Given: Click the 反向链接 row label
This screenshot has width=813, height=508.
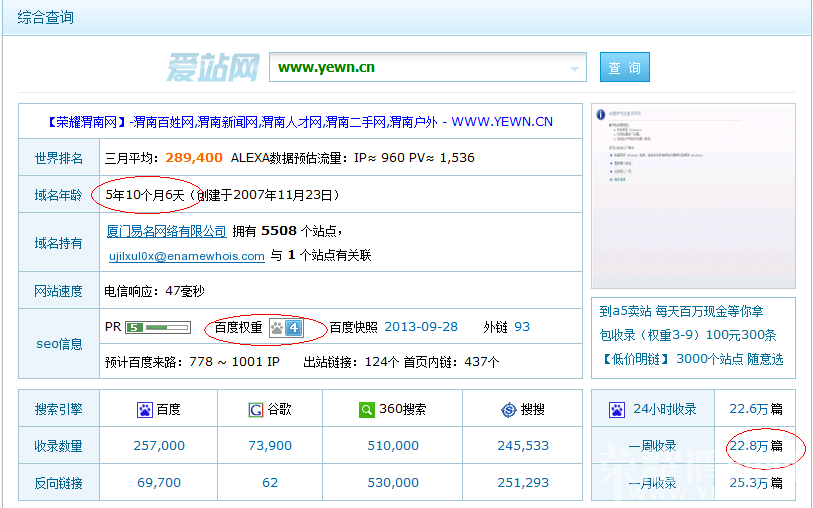Looking at the screenshot, I should 59,484.
